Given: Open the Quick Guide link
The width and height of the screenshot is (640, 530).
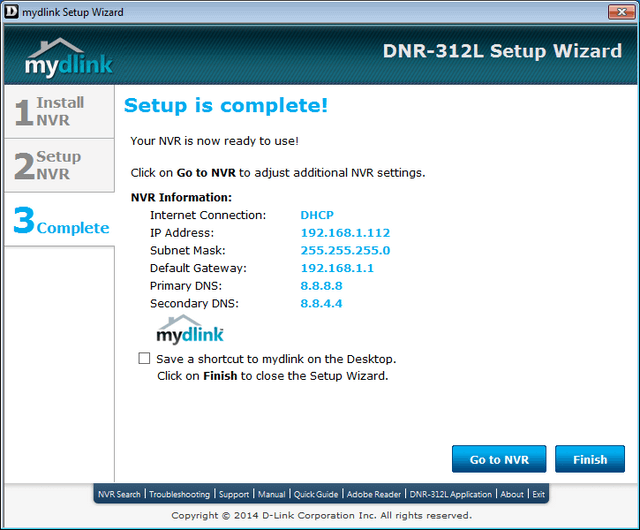Looking at the screenshot, I should point(316,494).
